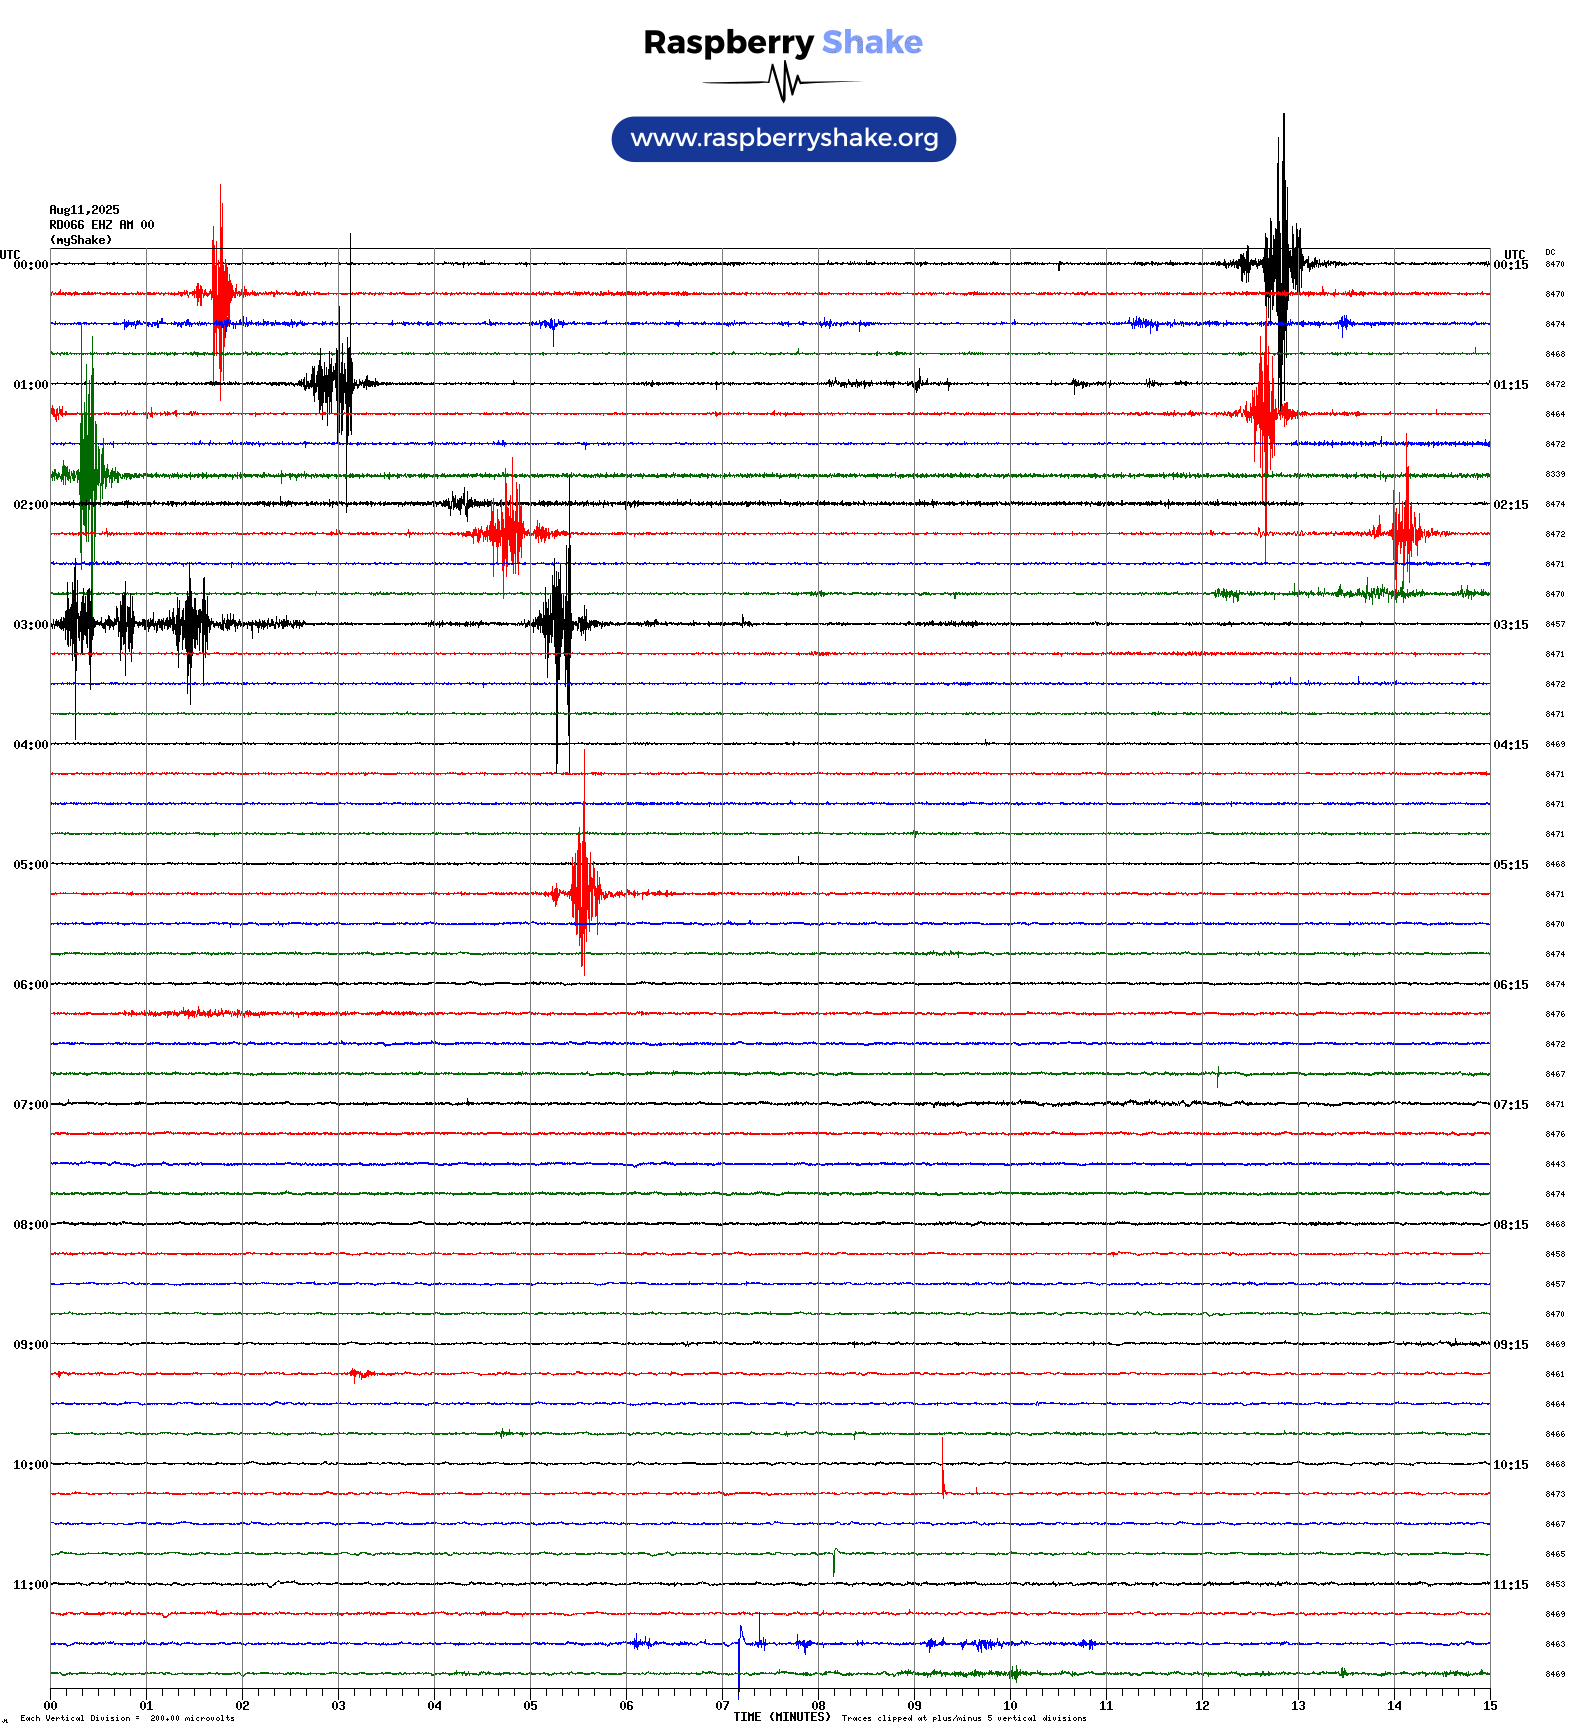Click the RD066 EHZ AM 00 station label
Viewport: 1570px width, 1732px height.
[x=101, y=225]
